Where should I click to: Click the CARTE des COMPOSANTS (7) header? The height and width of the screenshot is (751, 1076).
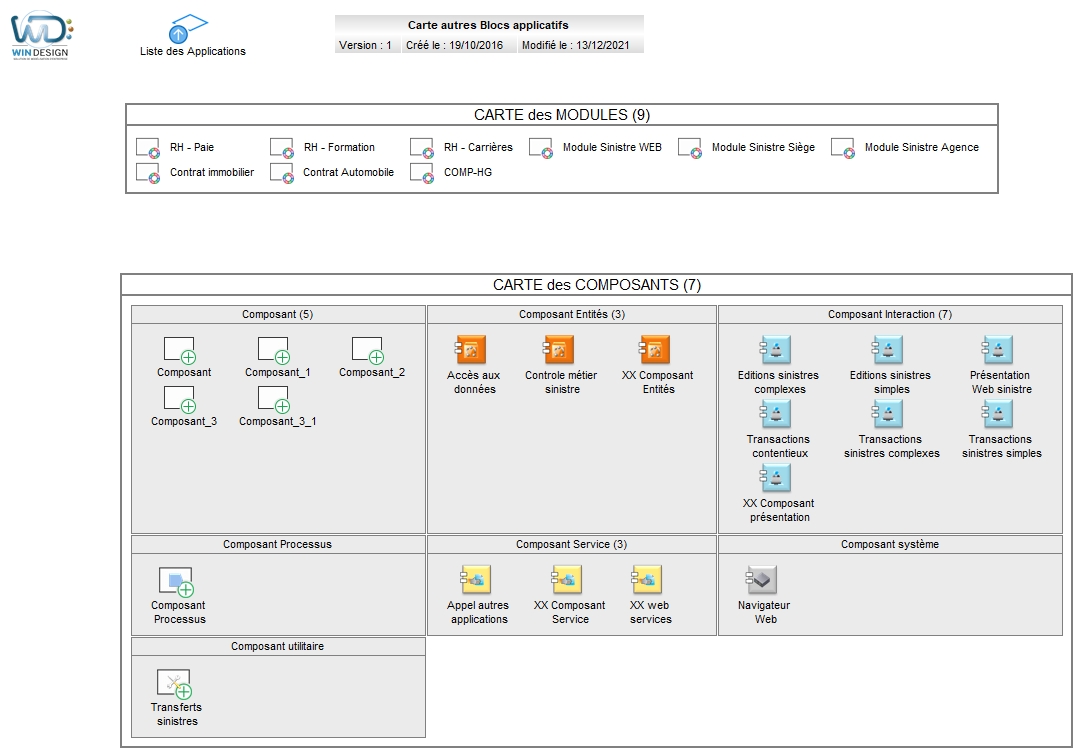pos(597,285)
